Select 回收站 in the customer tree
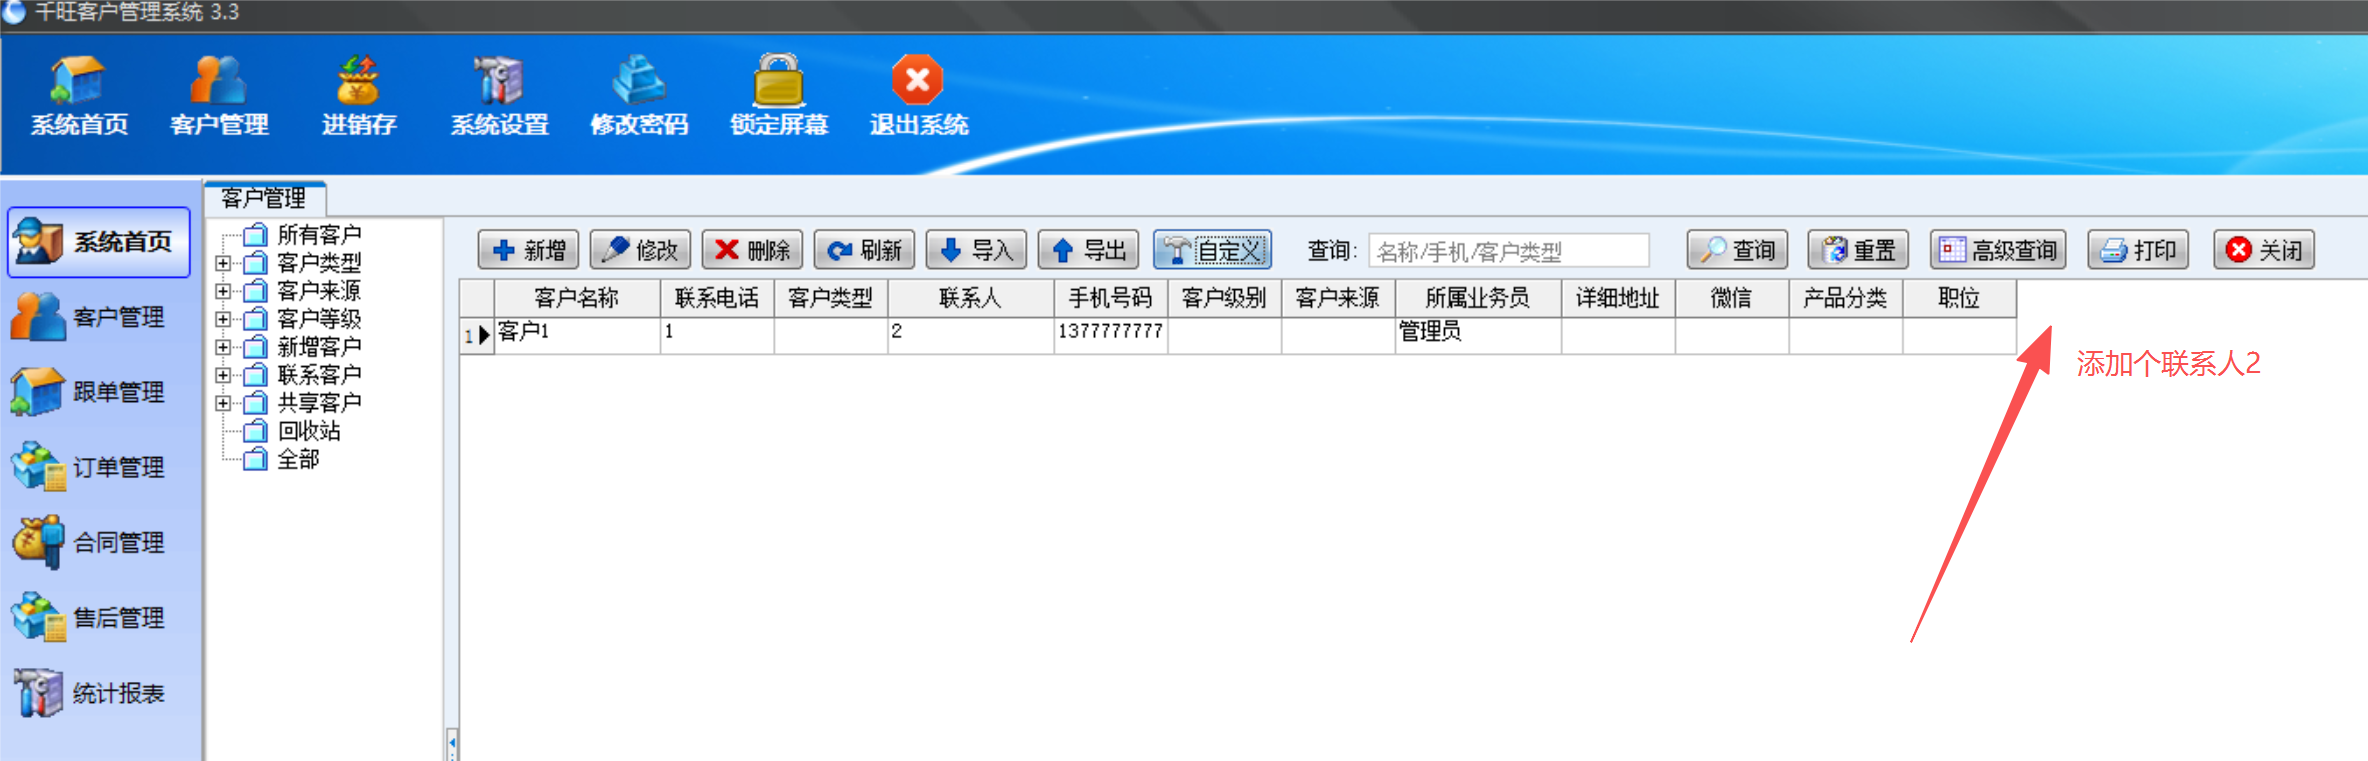Viewport: 2368px width, 761px height. click(x=308, y=431)
